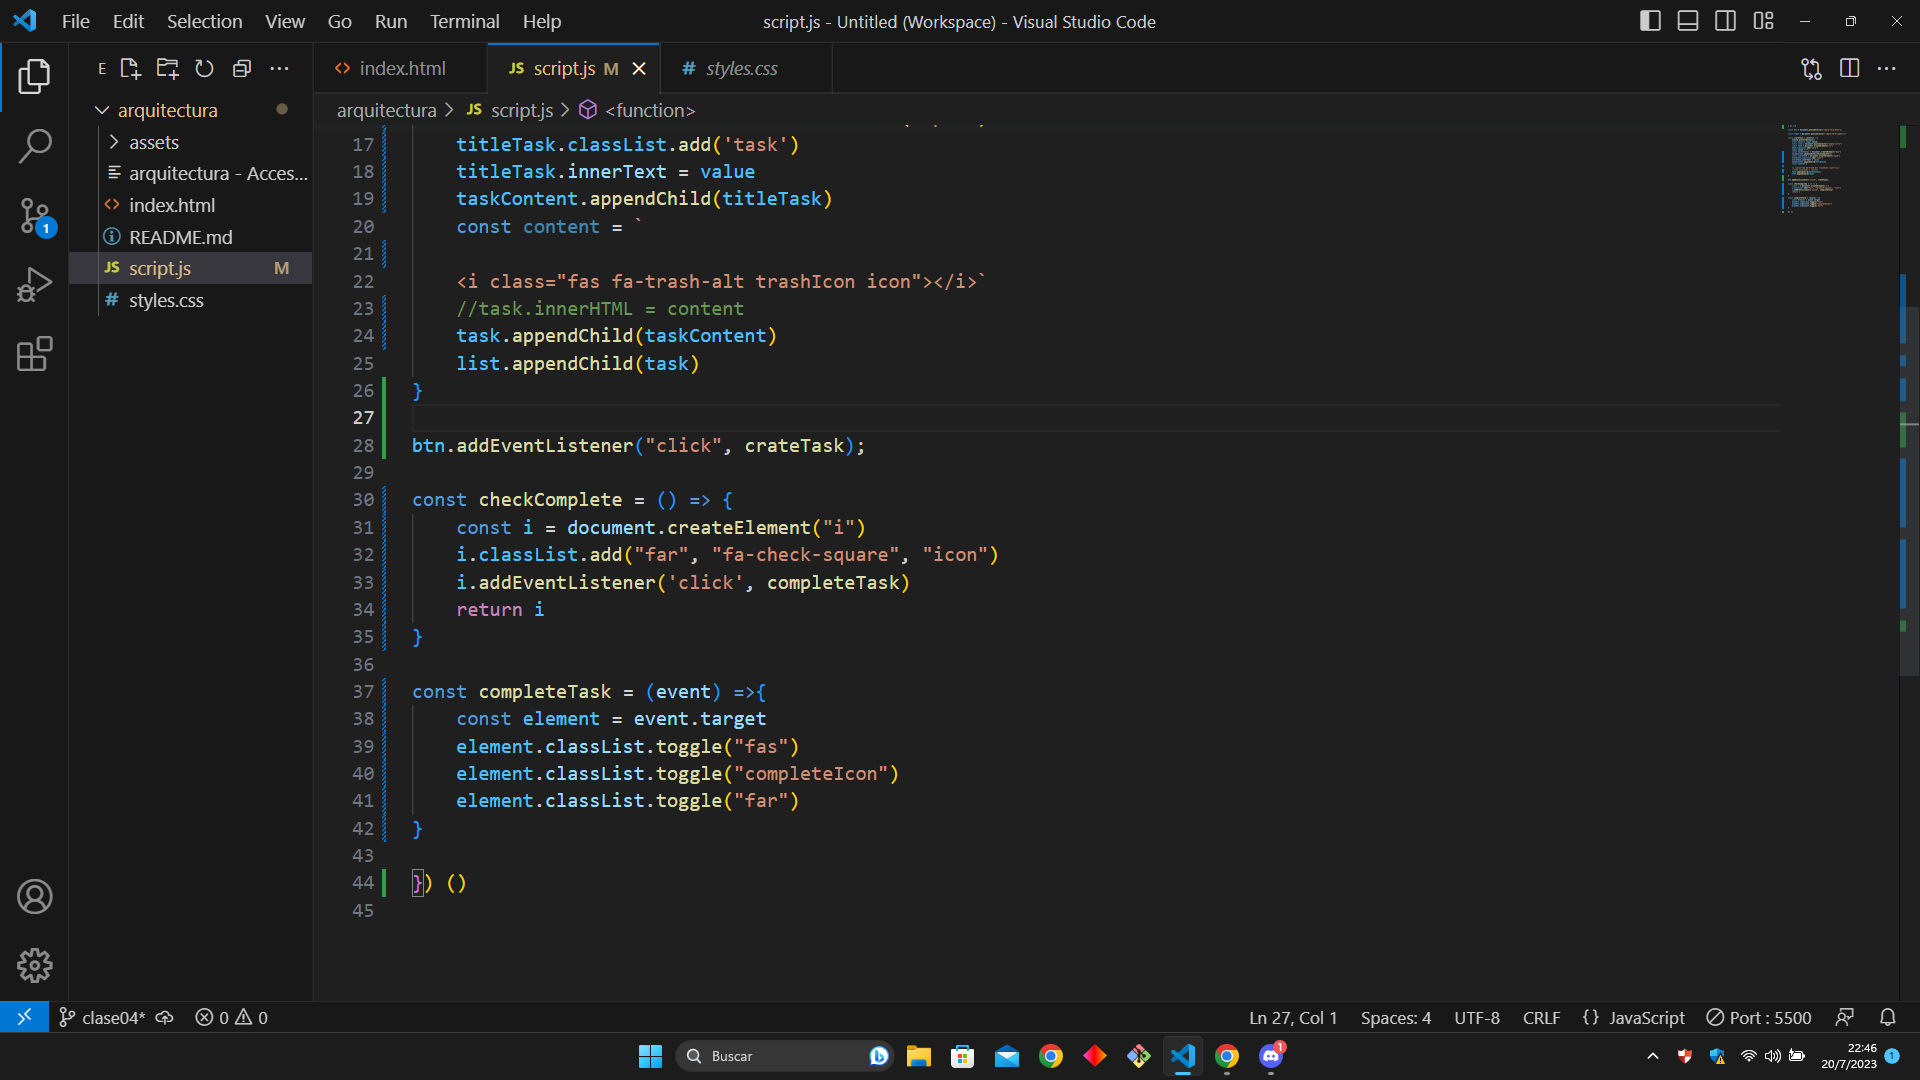Create a new folder in Explorer
The width and height of the screenshot is (1920, 1080).
[x=167, y=69]
